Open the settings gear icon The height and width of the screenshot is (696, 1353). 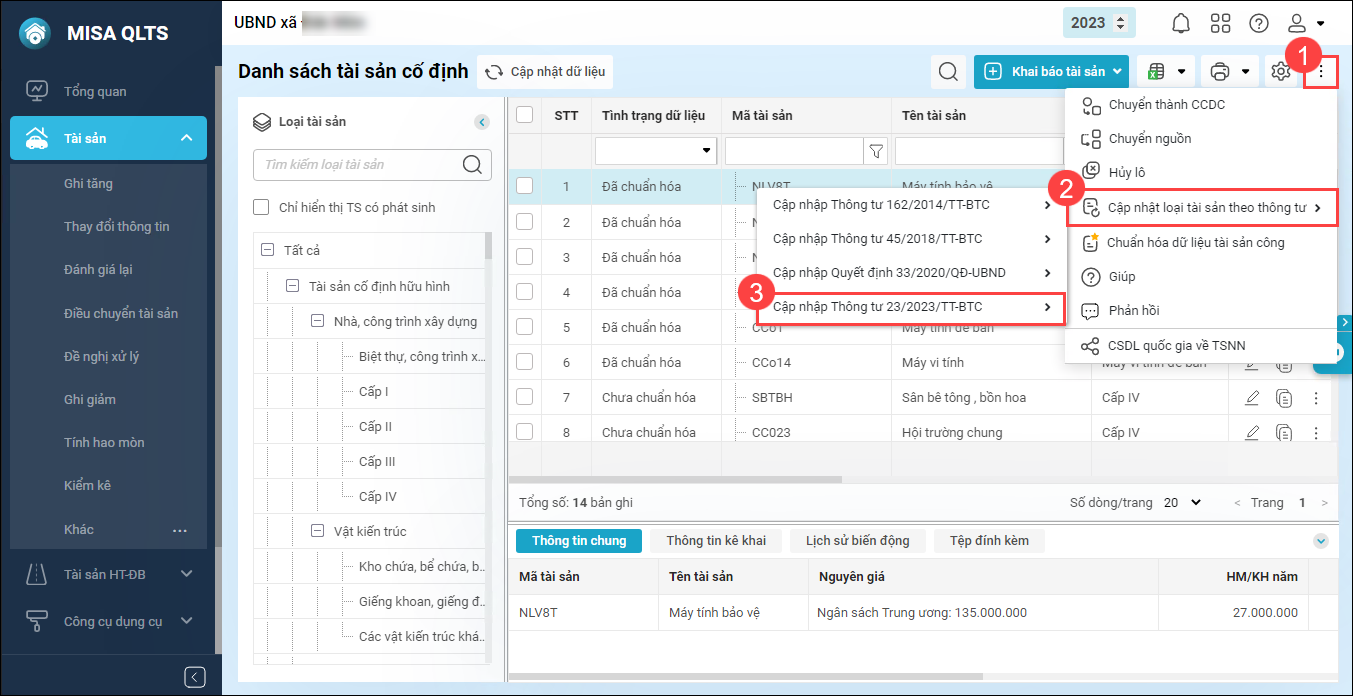point(1280,72)
